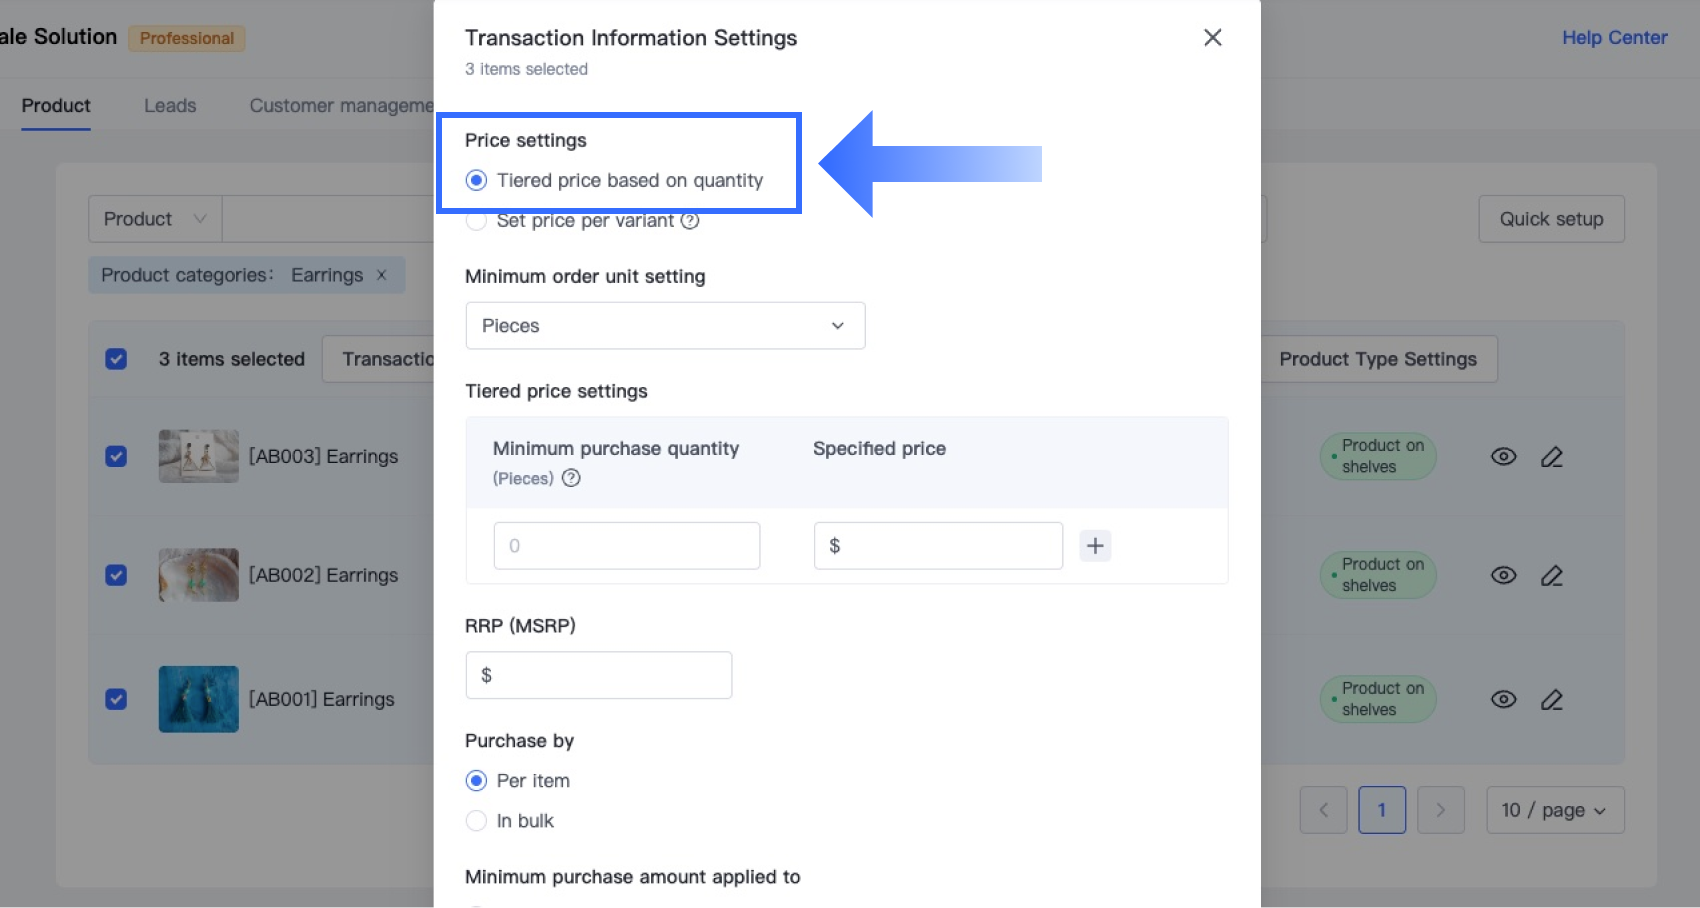
Task: Preview the AB003 Earrings product
Action: 1503,457
